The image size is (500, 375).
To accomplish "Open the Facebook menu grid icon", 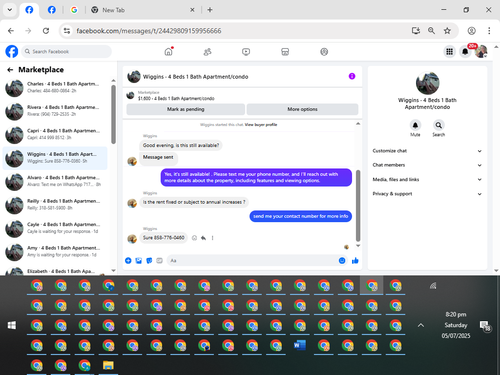I will tap(449, 52).
